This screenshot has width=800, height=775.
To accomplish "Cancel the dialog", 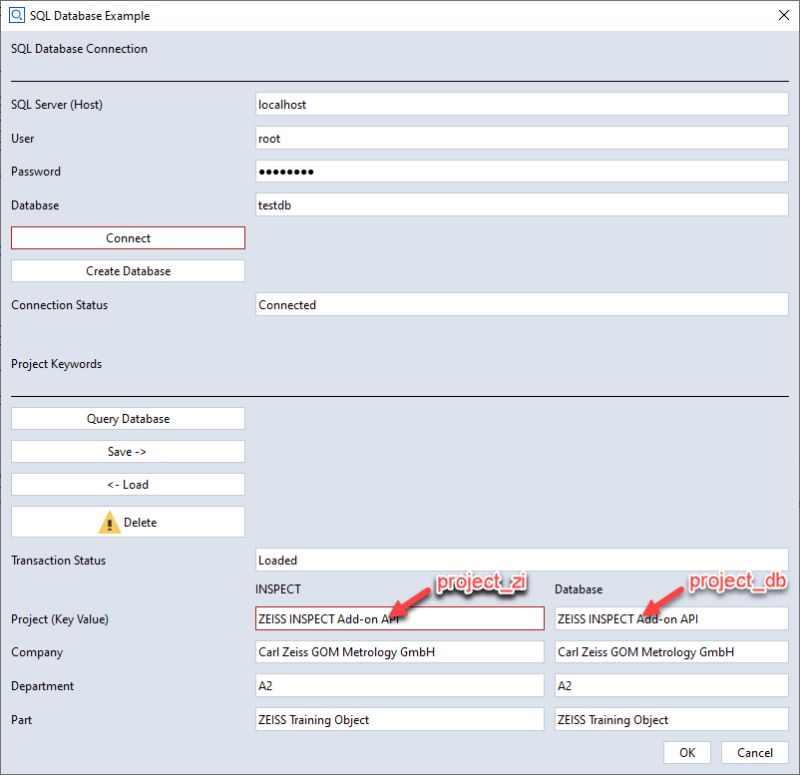I will pos(755,753).
